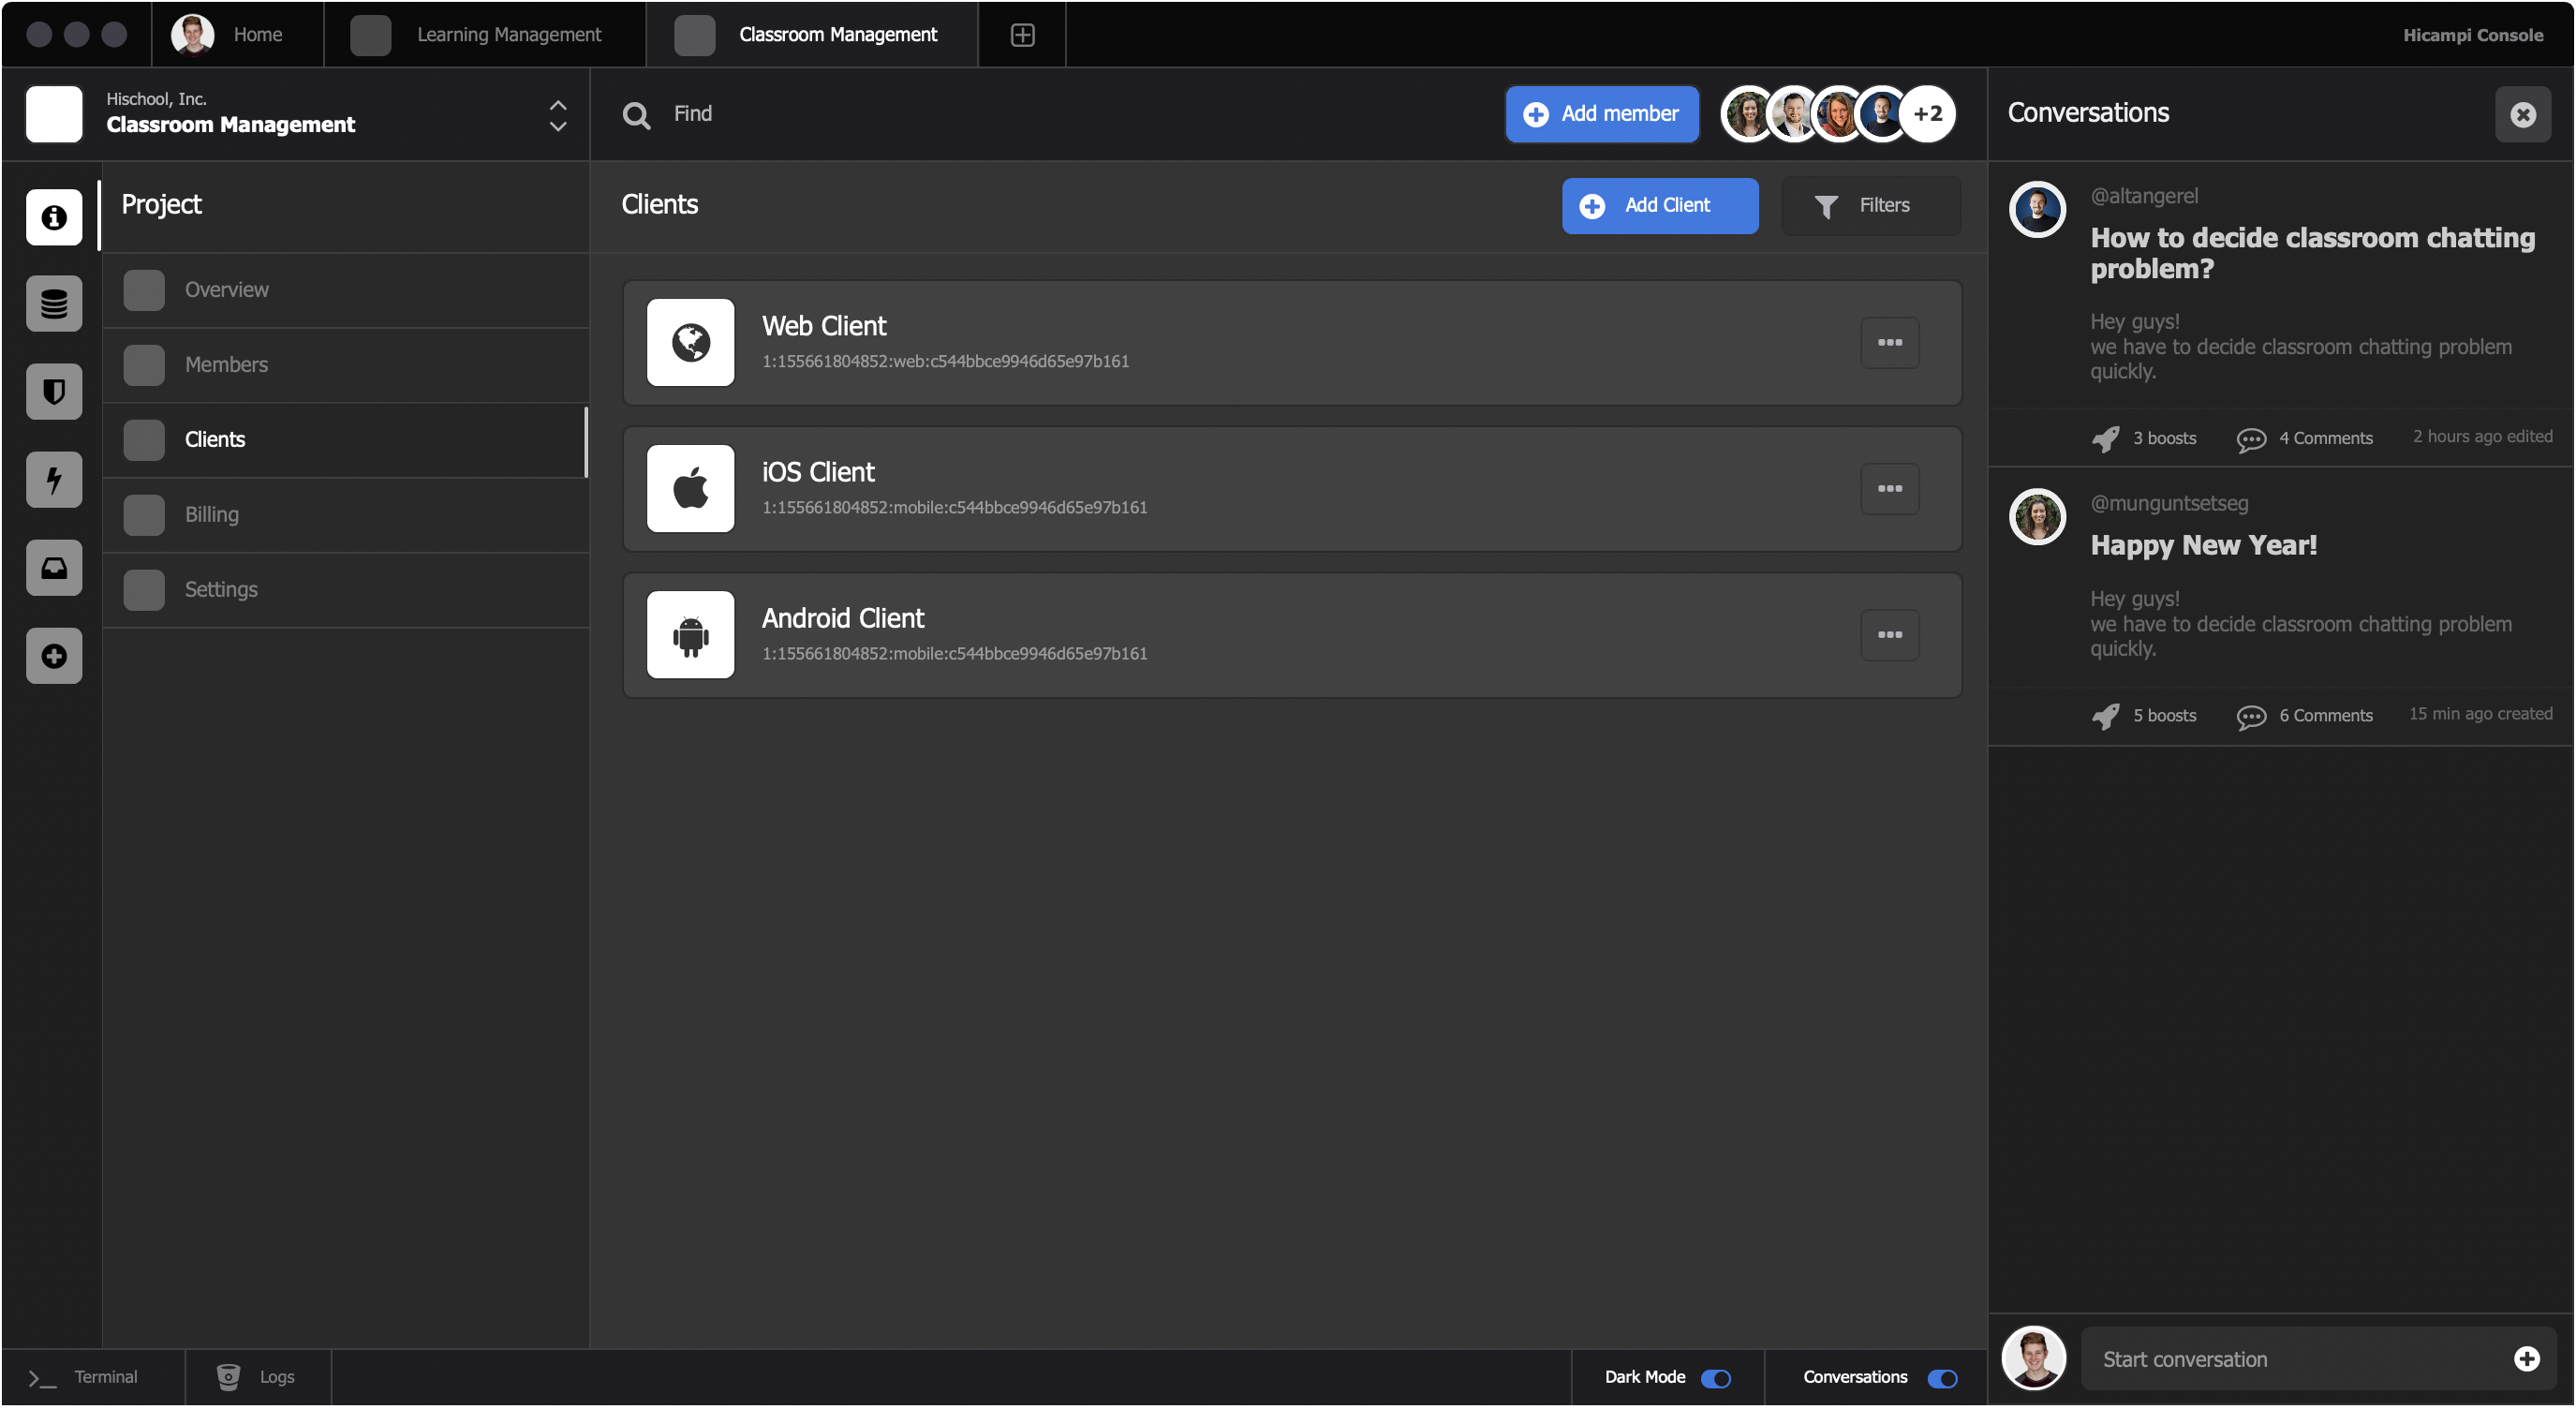Click comments bubble icon on altangerel's post
Viewport: 2576px width, 1409px height.
point(2250,439)
